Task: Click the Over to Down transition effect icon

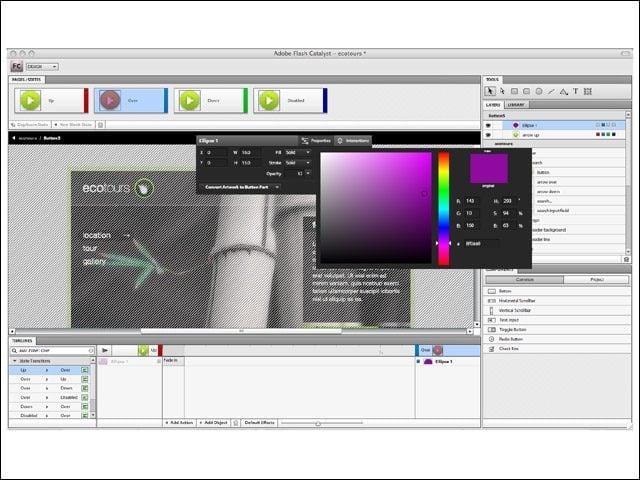Action: tap(84, 388)
